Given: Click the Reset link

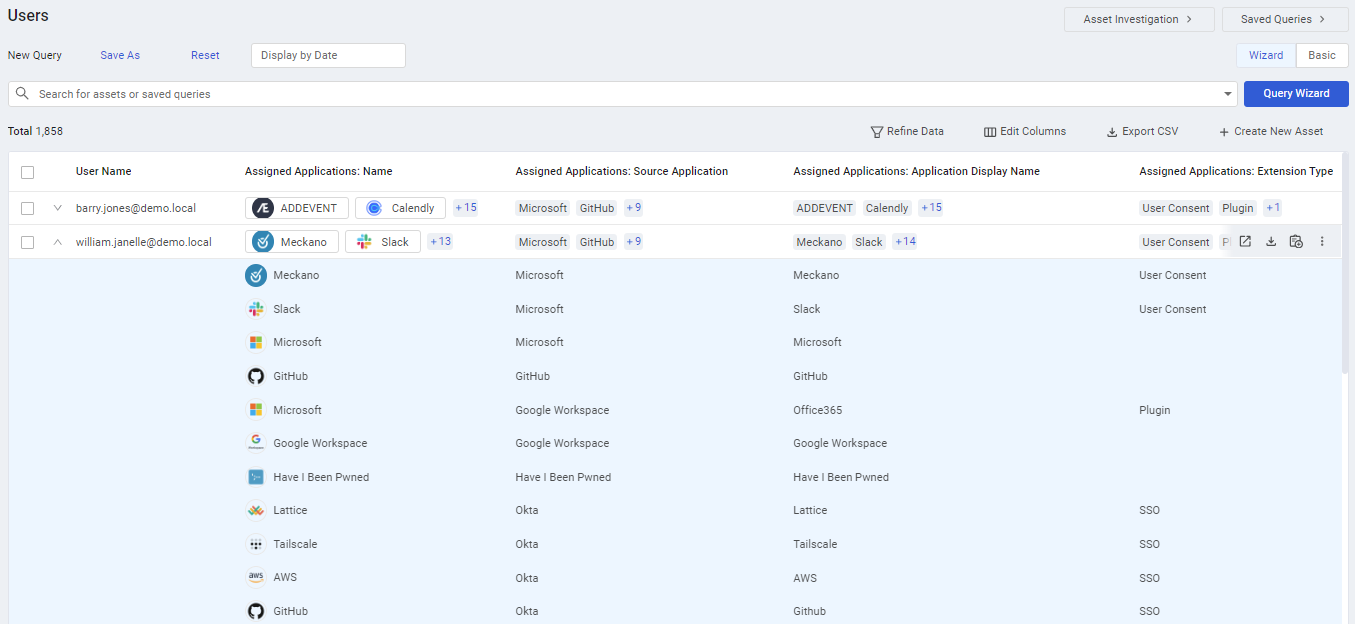Looking at the screenshot, I should (205, 55).
